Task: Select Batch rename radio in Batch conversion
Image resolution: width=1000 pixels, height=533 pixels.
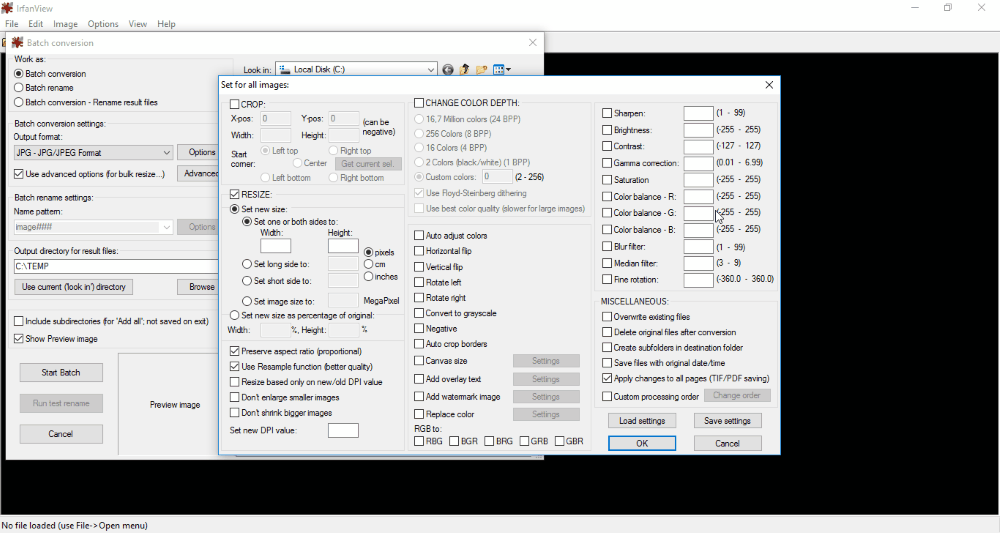Action: [18, 87]
